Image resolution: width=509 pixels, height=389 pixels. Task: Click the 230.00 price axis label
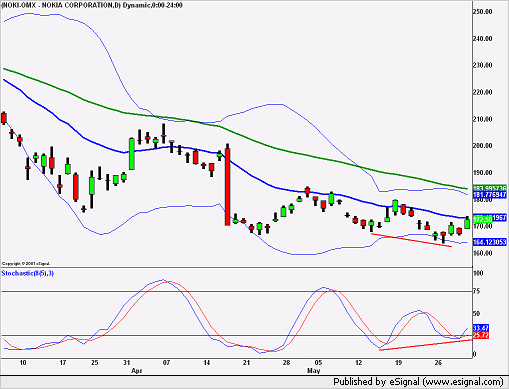[x=483, y=65]
